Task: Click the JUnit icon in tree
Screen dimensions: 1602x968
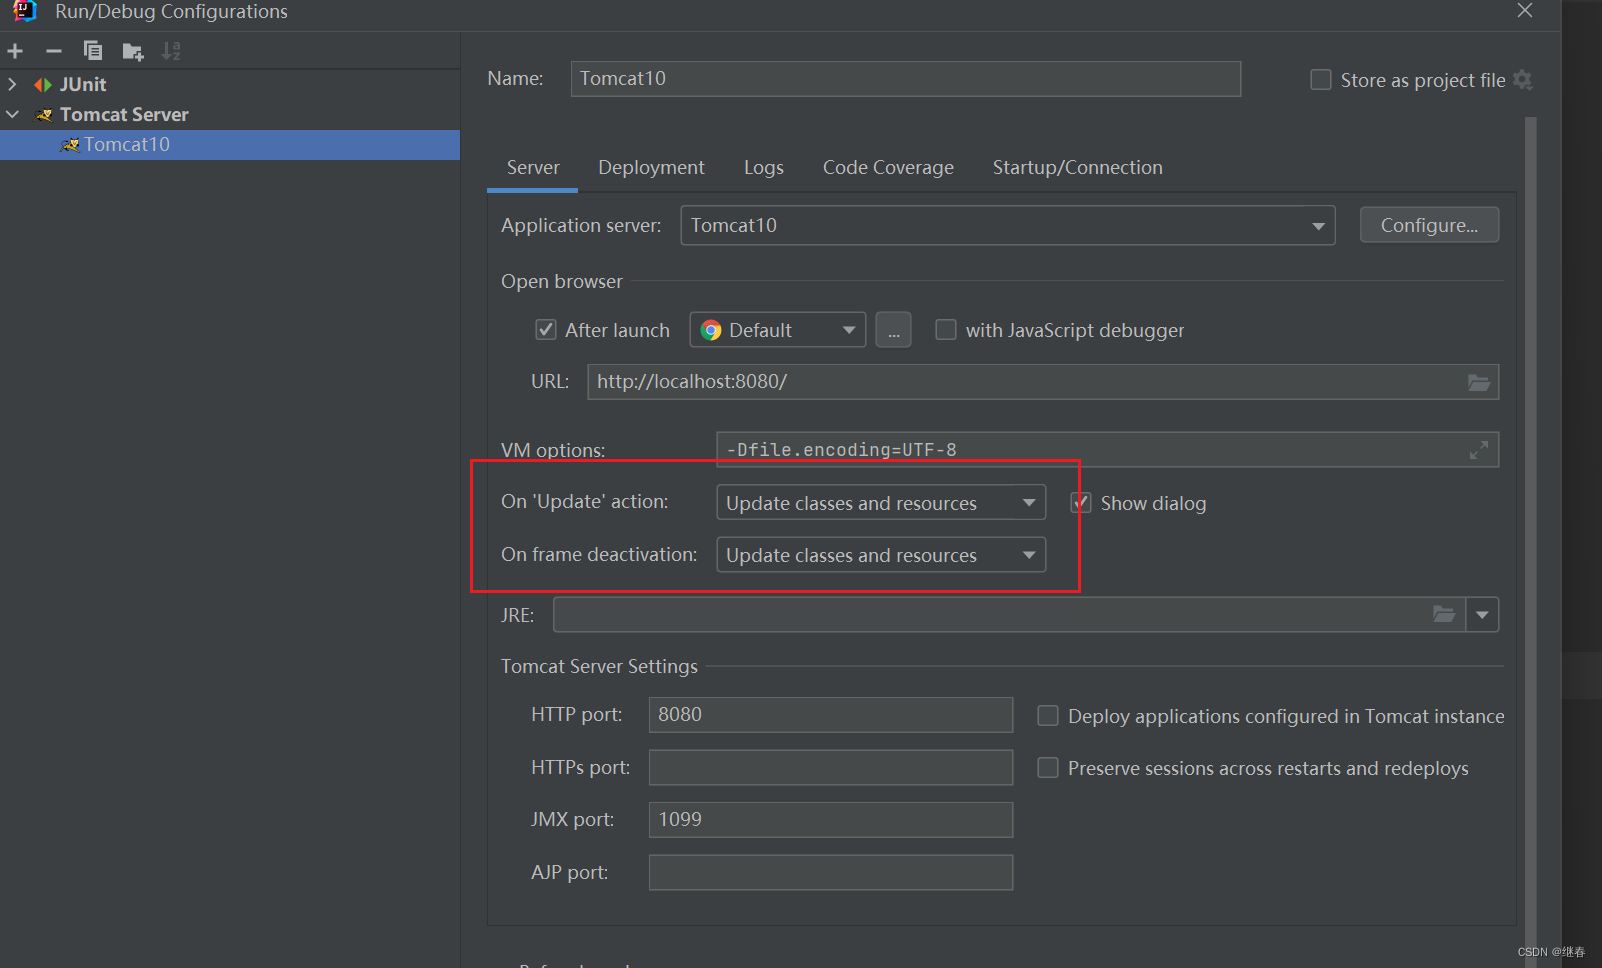Action: 43,85
